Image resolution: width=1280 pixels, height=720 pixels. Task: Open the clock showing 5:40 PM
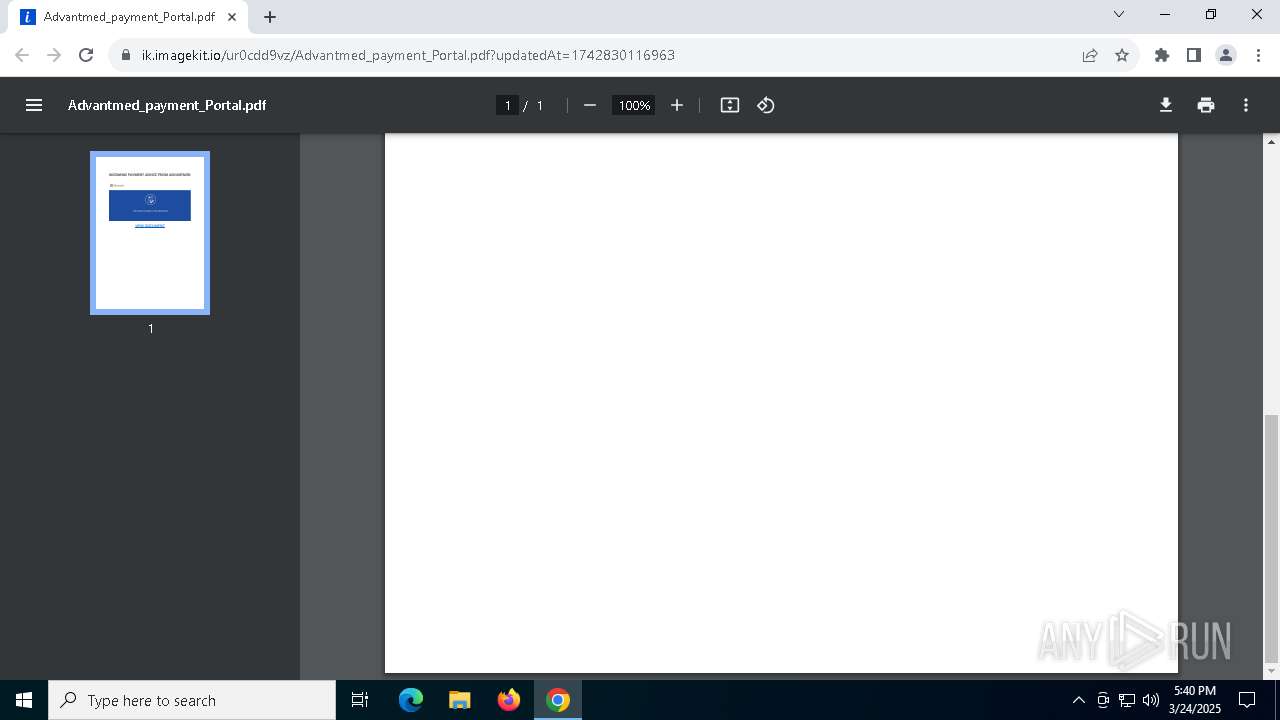pyautogui.click(x=1195, y=700)
